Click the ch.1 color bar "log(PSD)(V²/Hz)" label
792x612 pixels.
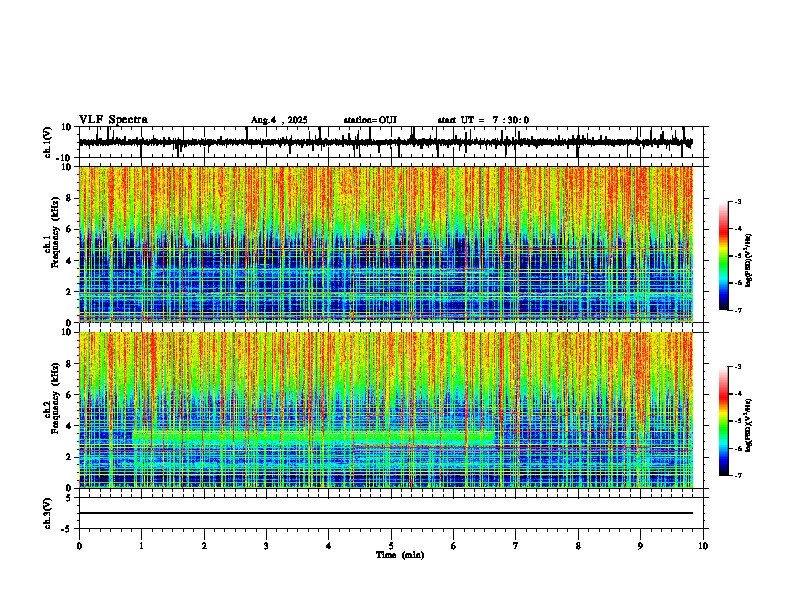[749, 260]
